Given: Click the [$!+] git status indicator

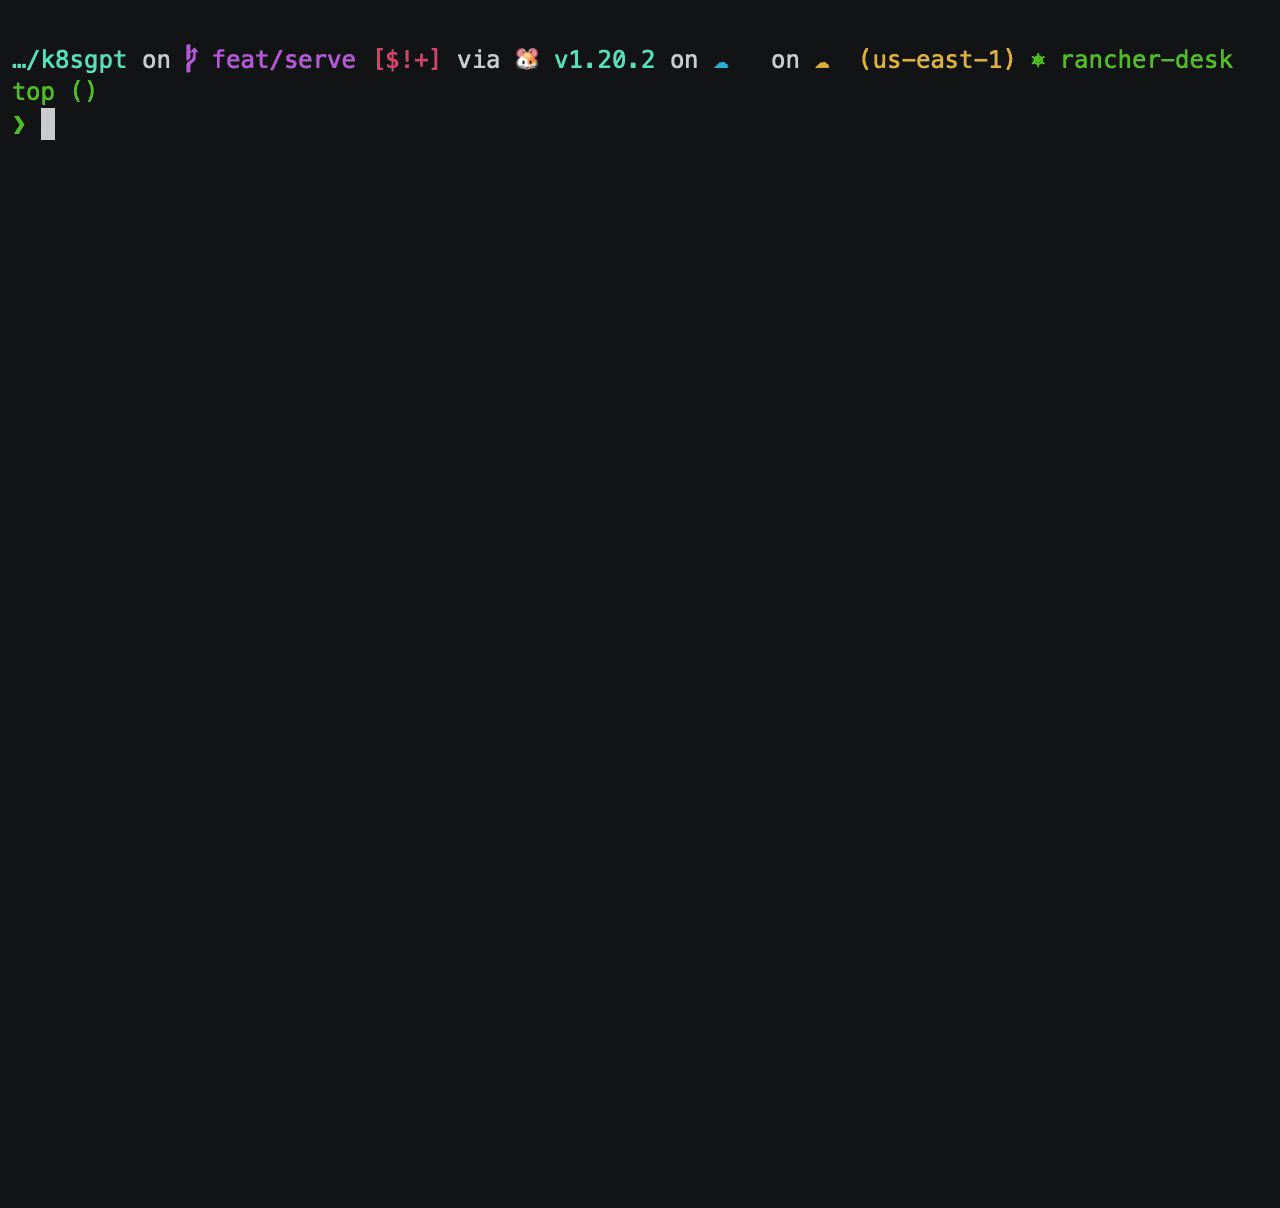Looking at the screenshot, I should 407,59.
